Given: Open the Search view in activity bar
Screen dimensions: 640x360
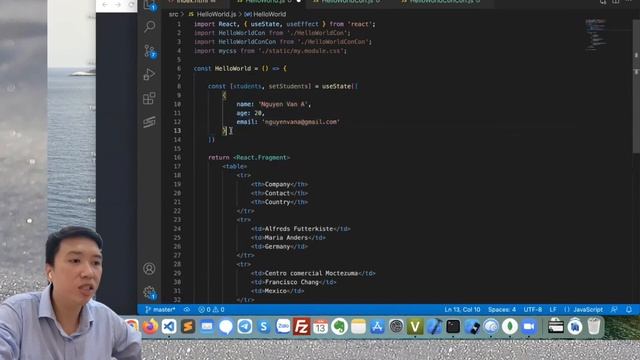Looking at the screenshot, I should pyautogui.click(x=149, y=27).
